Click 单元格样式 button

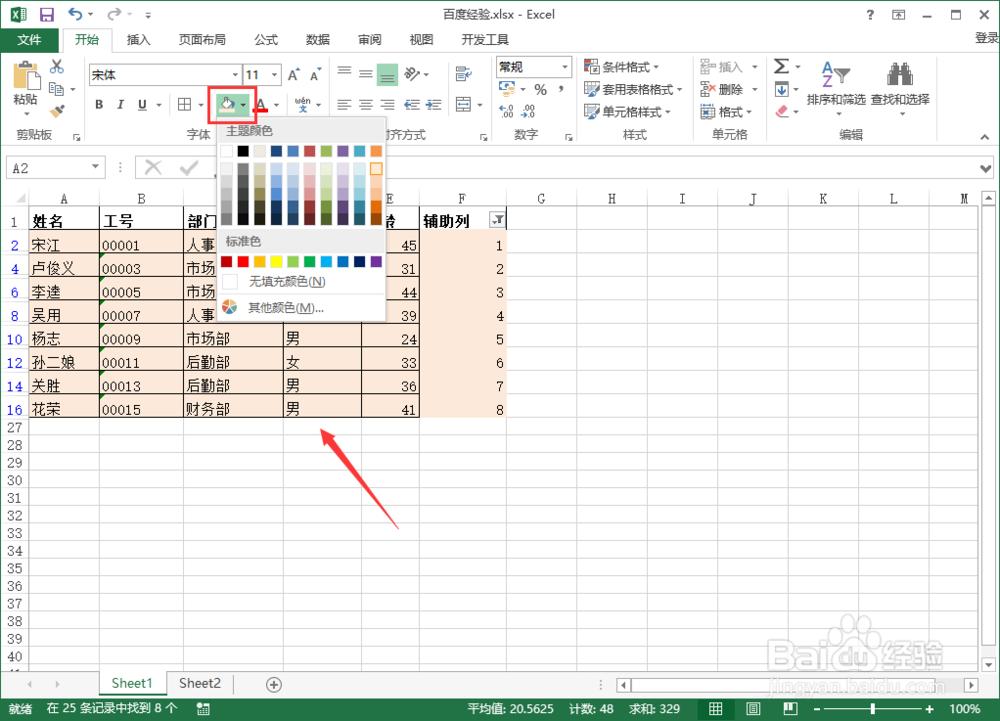(628, 112)
